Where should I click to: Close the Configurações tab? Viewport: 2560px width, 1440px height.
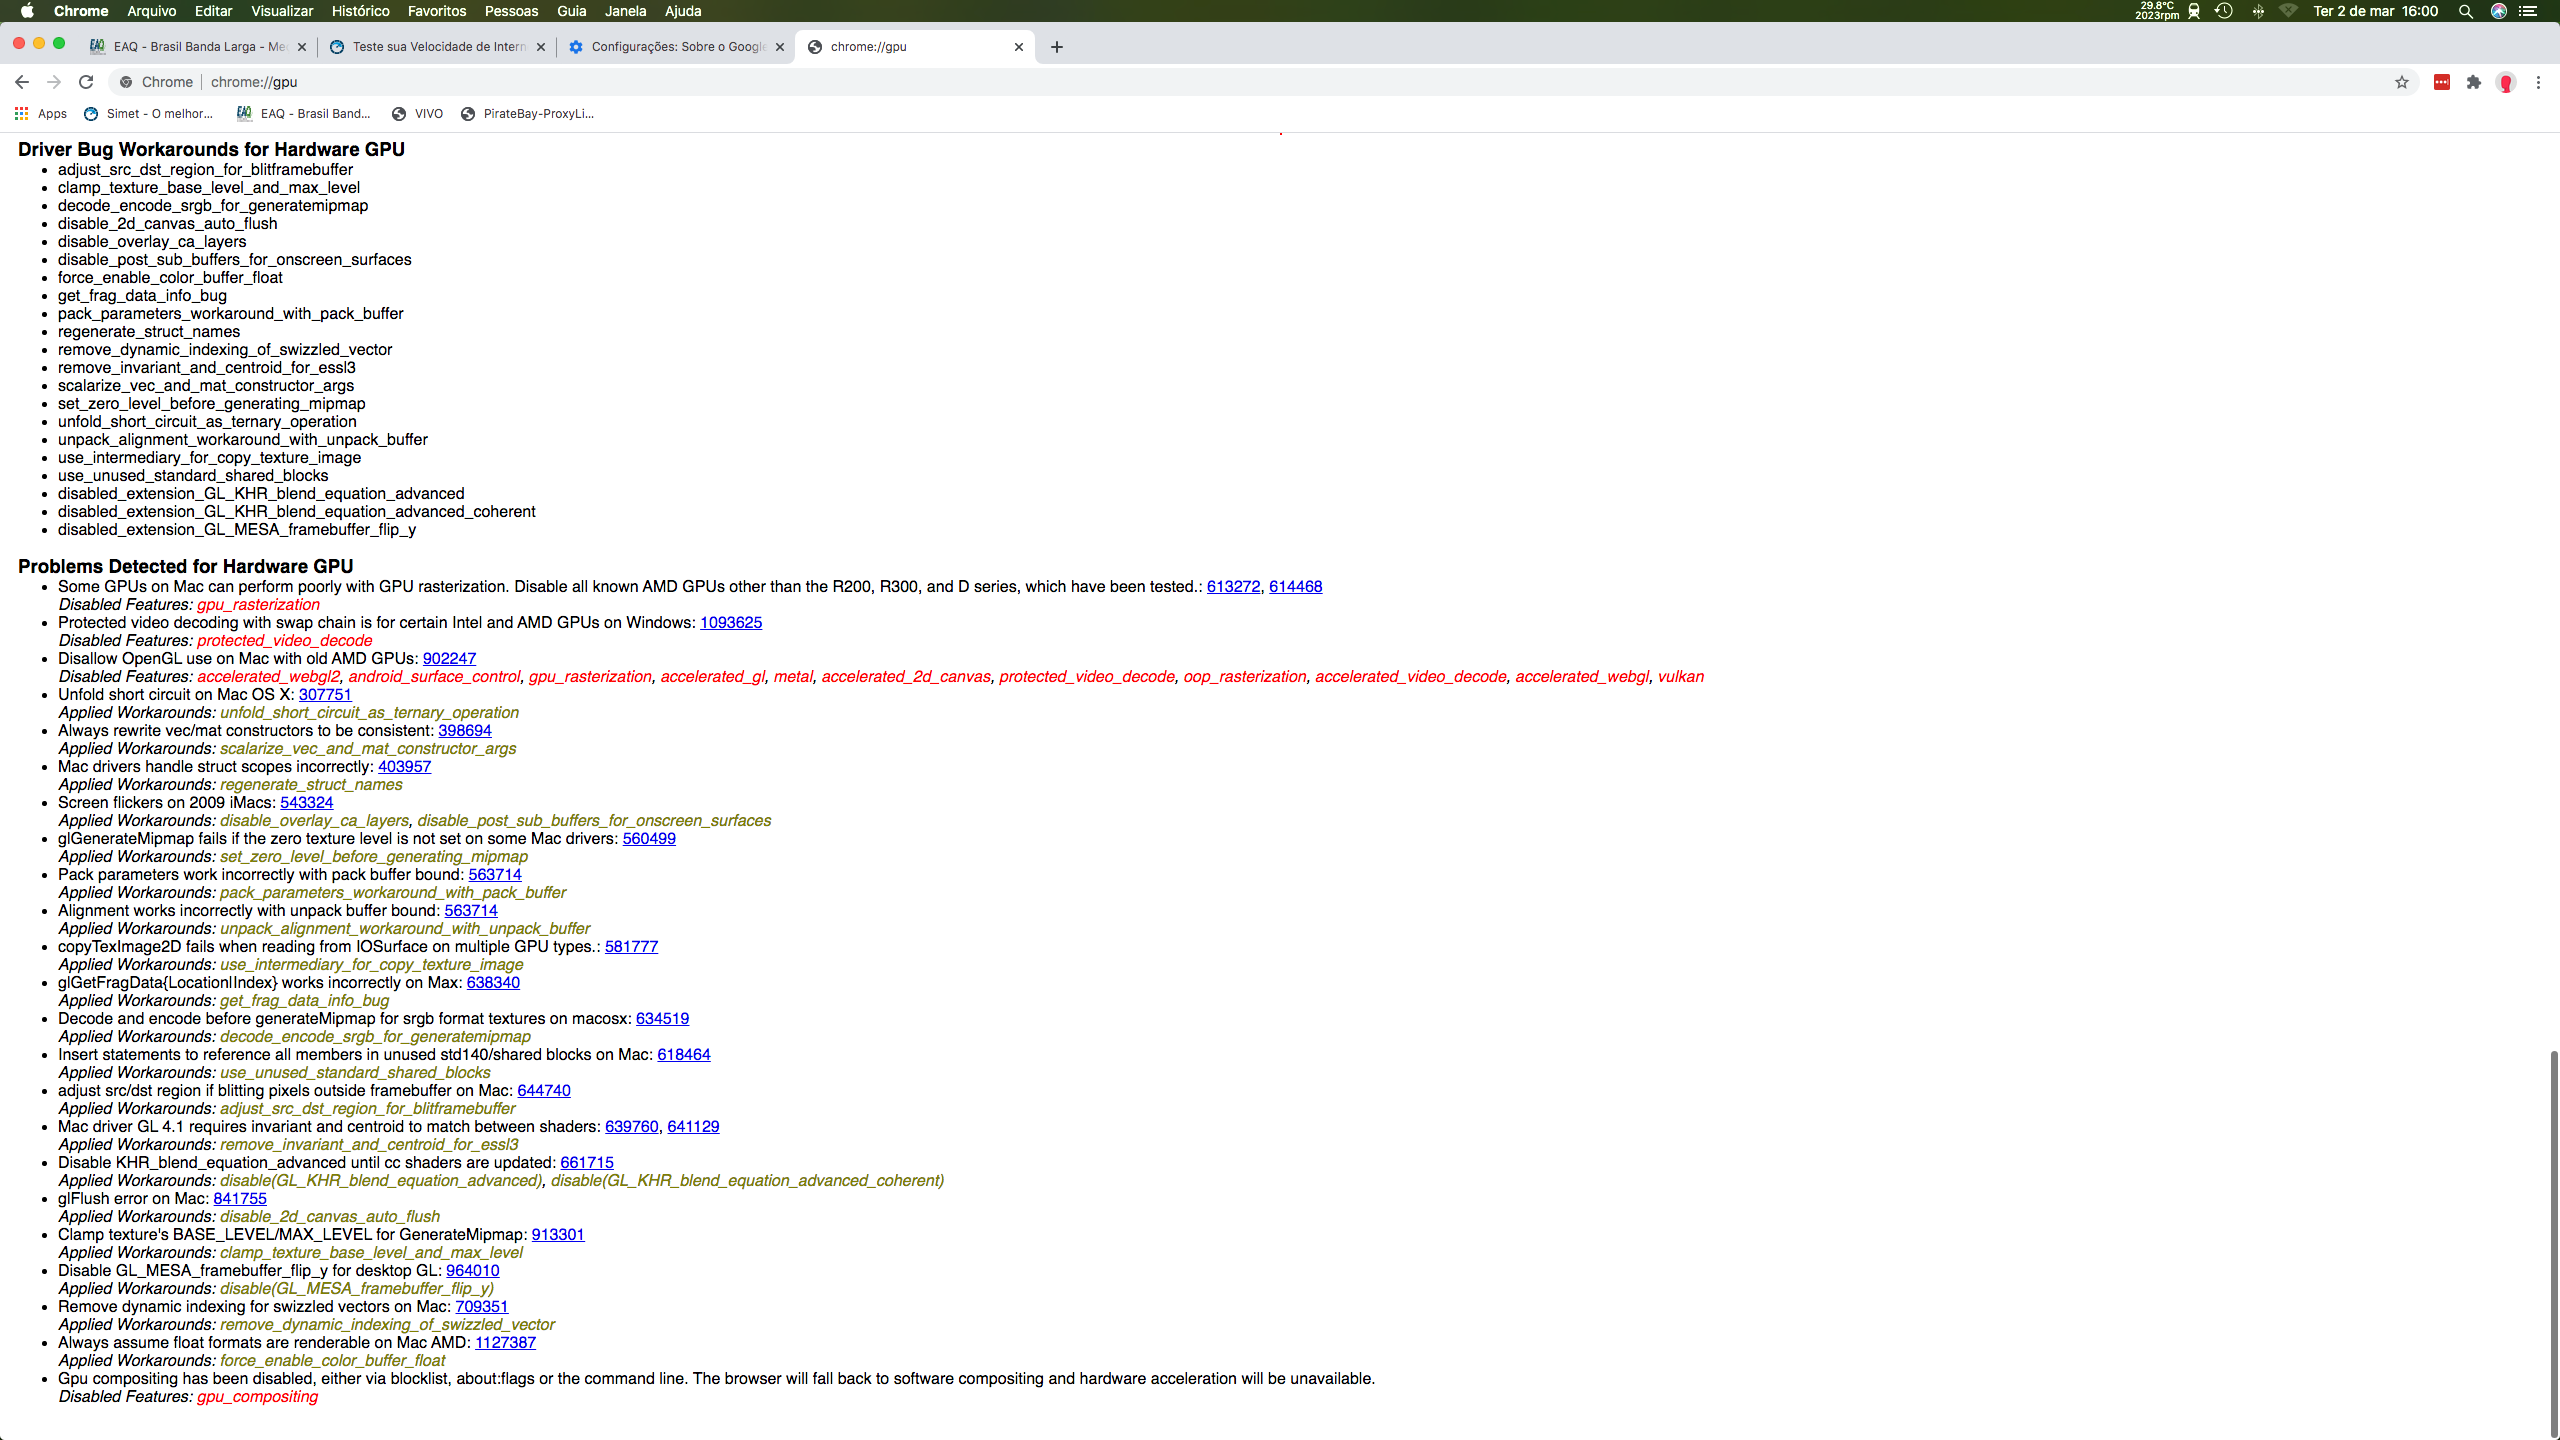[780, 47]
